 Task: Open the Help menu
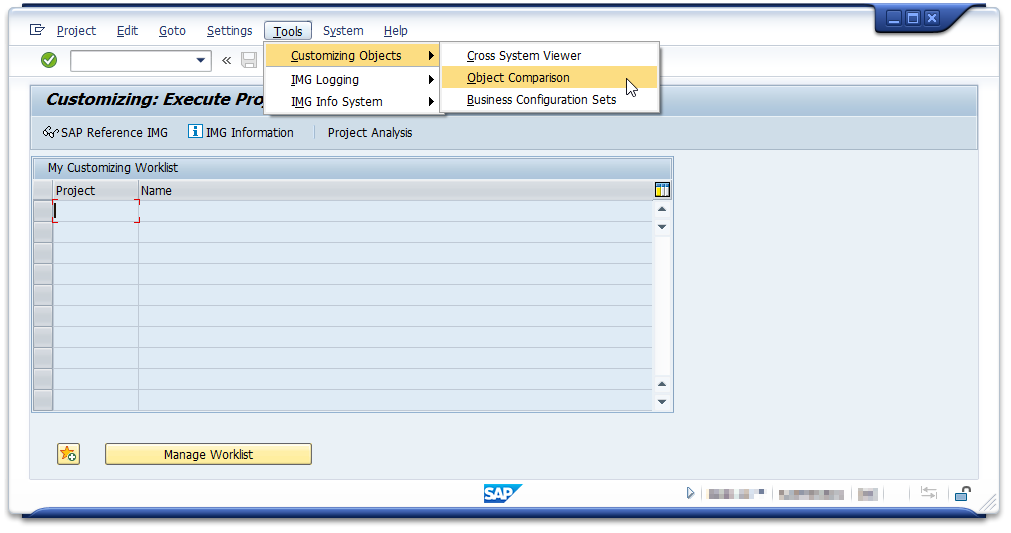tap(395, 30)
